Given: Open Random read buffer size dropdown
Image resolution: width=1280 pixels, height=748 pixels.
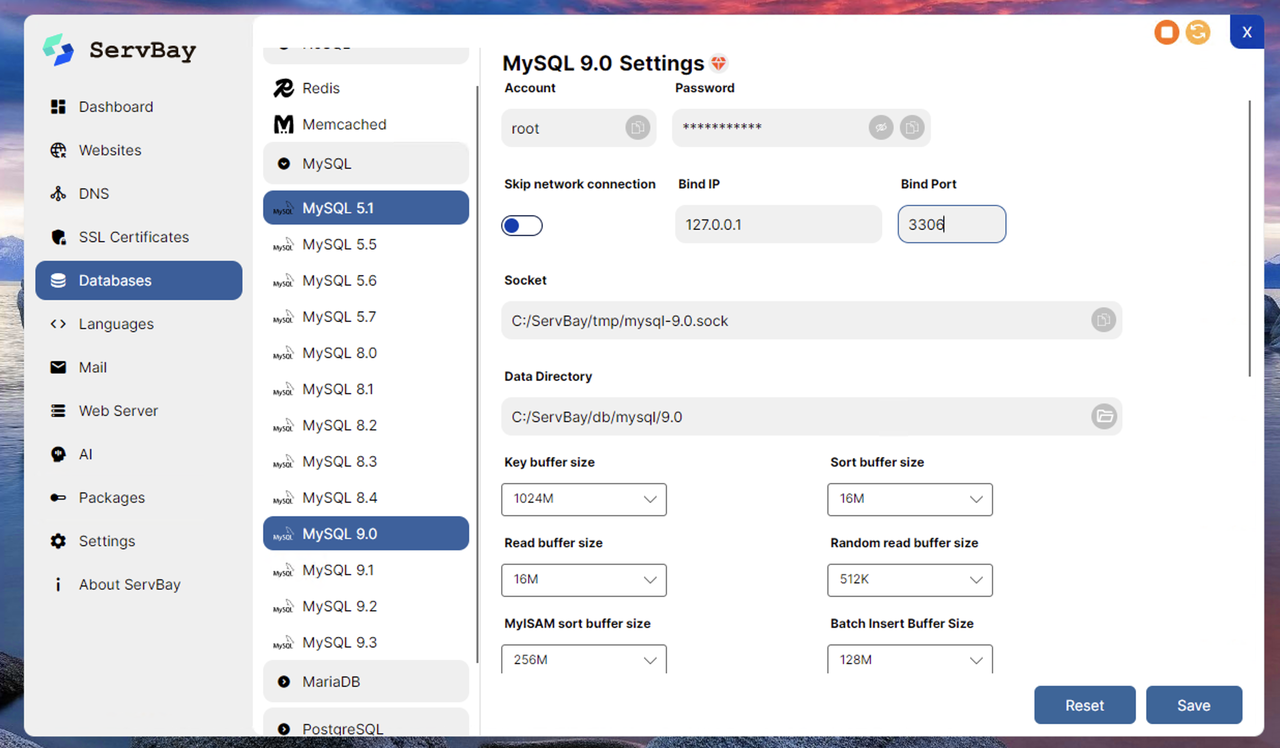Looking at the screenshot, I should 910,580.
